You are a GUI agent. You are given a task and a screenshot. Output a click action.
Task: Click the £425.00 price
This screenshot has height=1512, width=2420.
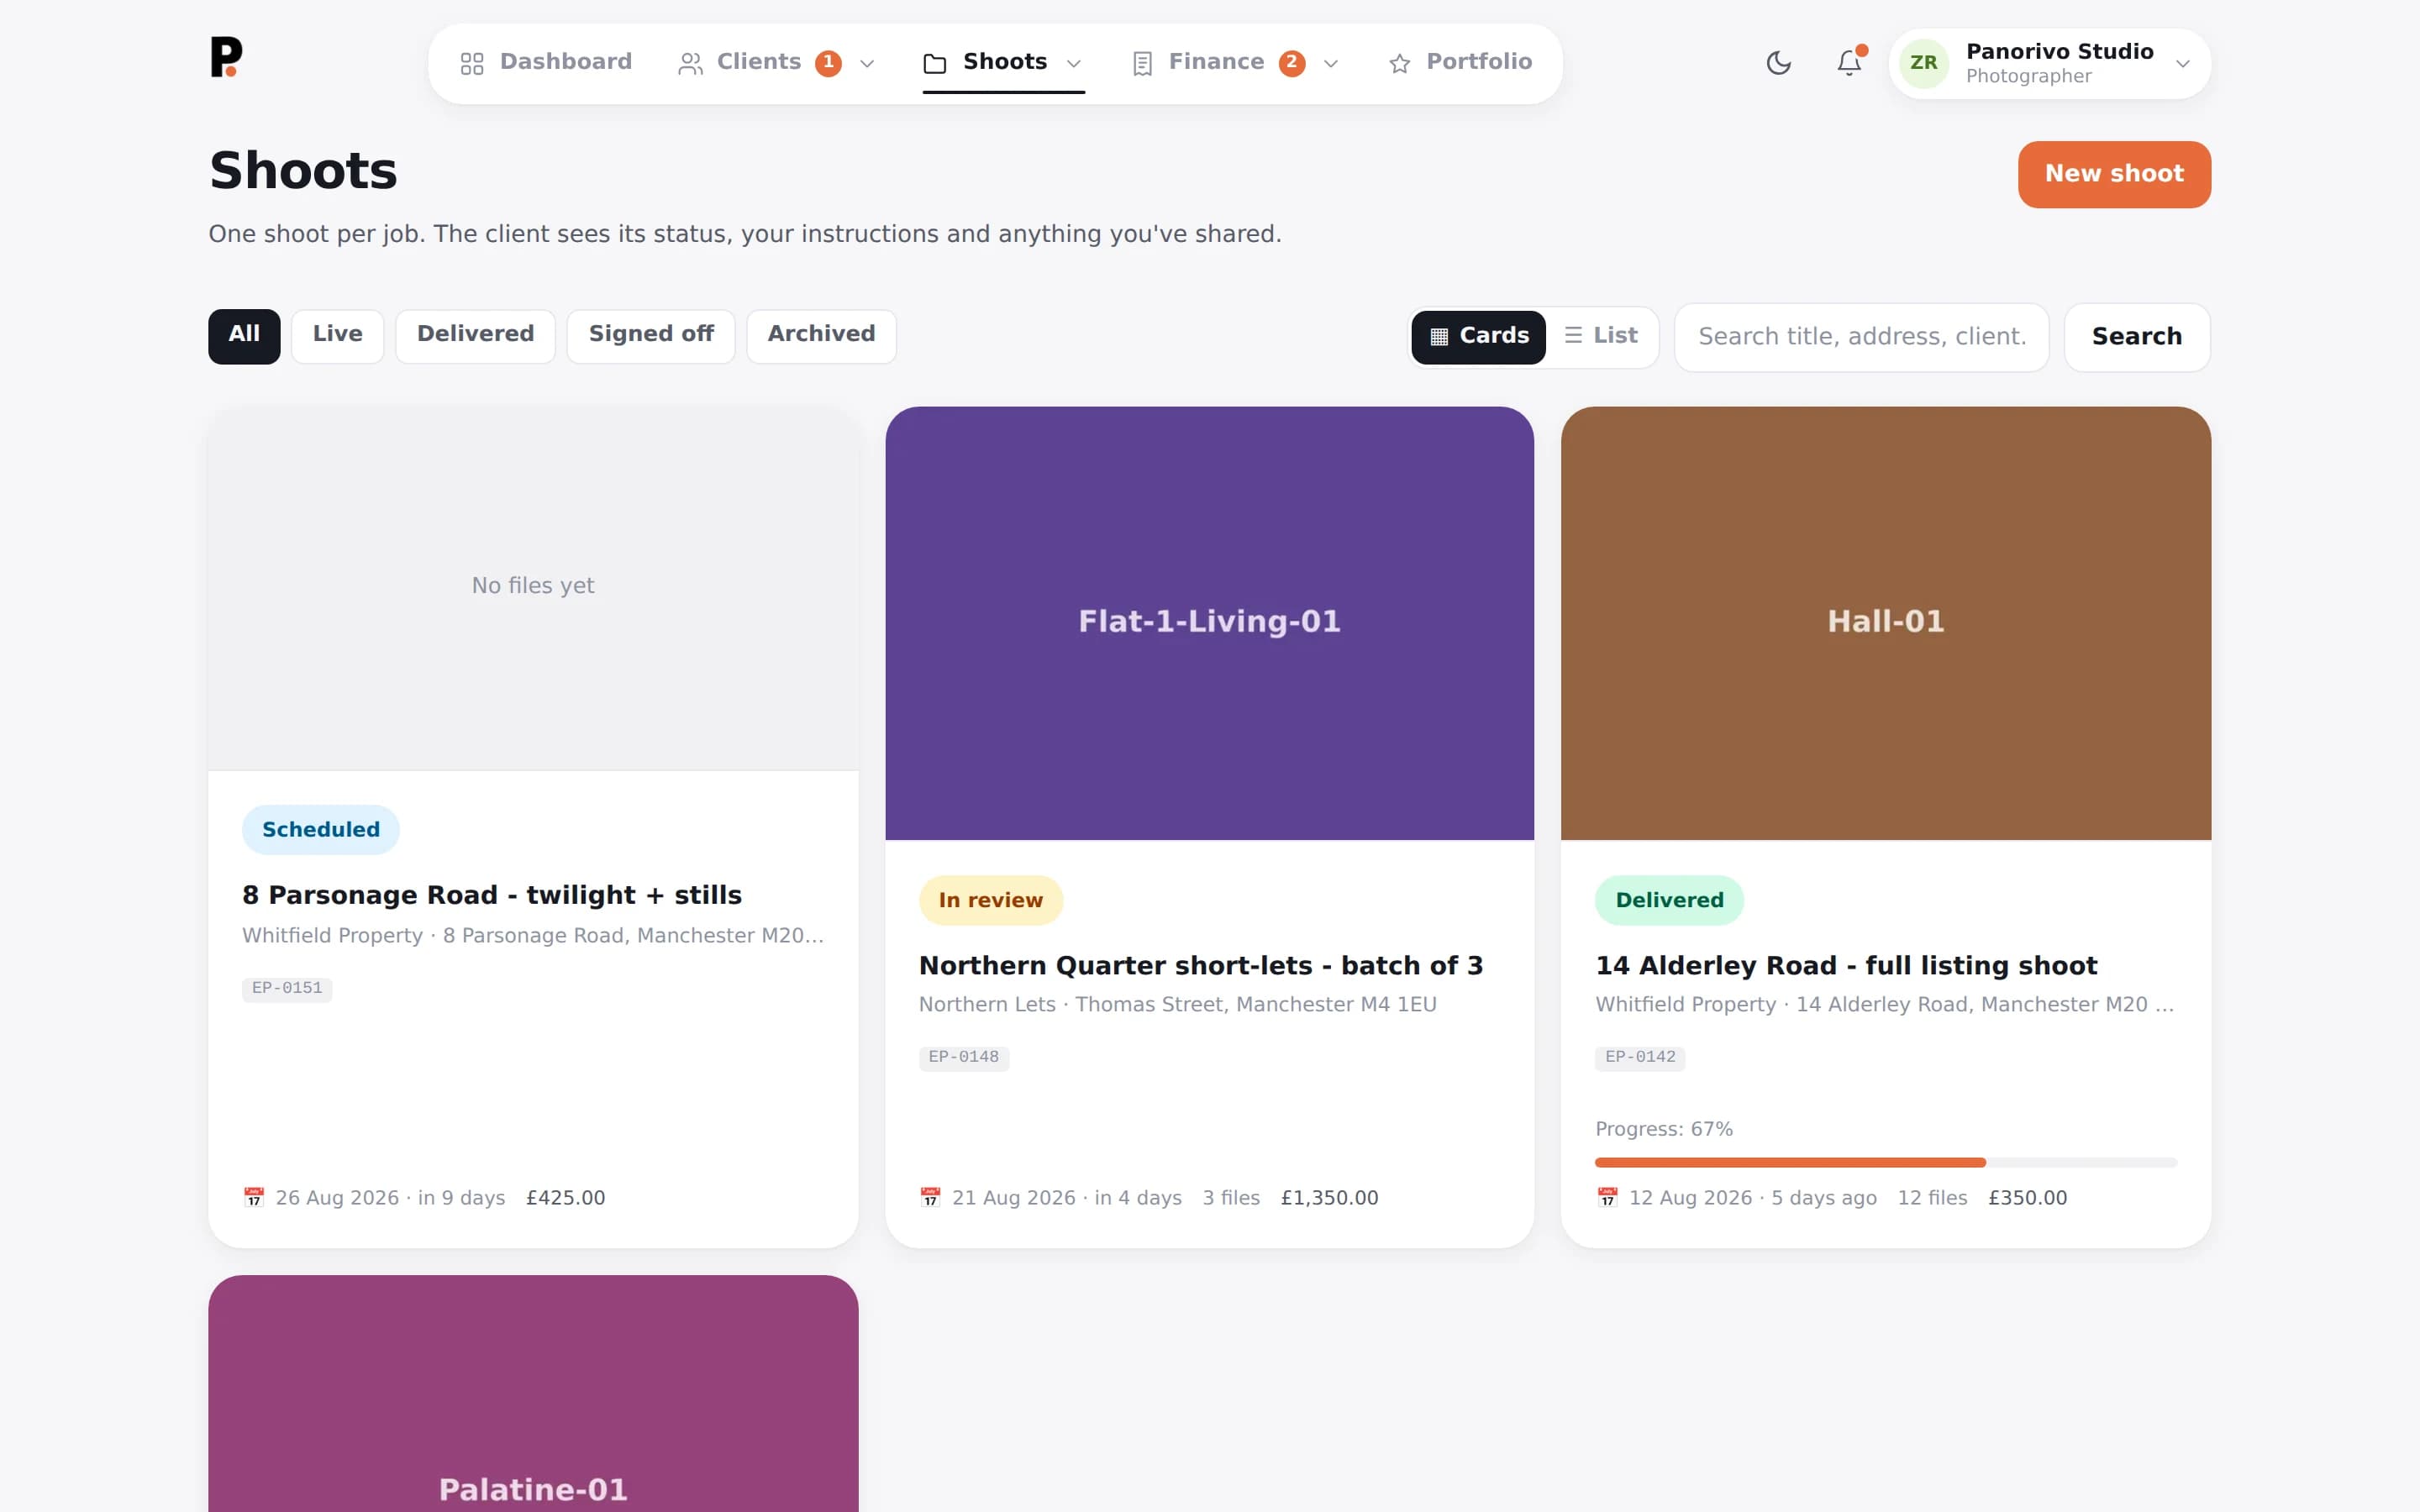coord(566,1198)
